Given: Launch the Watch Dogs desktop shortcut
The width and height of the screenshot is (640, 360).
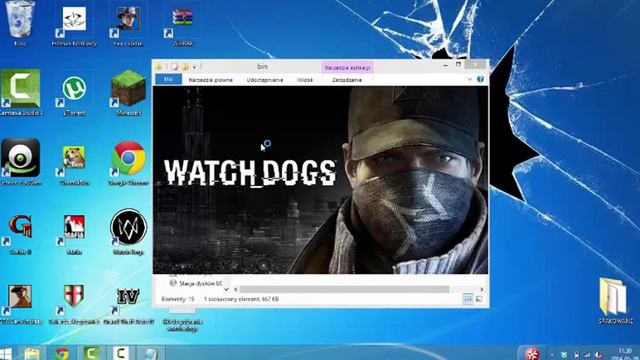Looking at the screenshot, I should (x=128, y=232).
